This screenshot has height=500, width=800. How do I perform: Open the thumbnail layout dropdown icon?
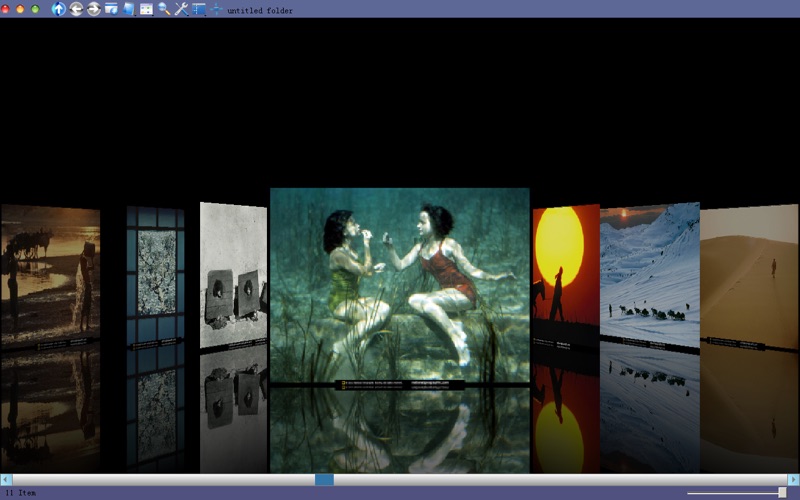[x=146, y=9]
